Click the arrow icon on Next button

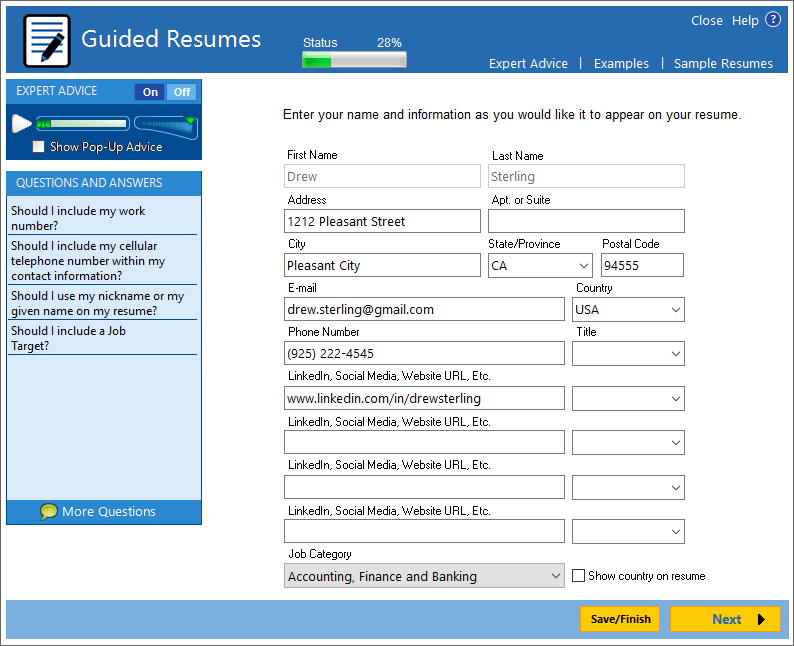click(761, 619)
